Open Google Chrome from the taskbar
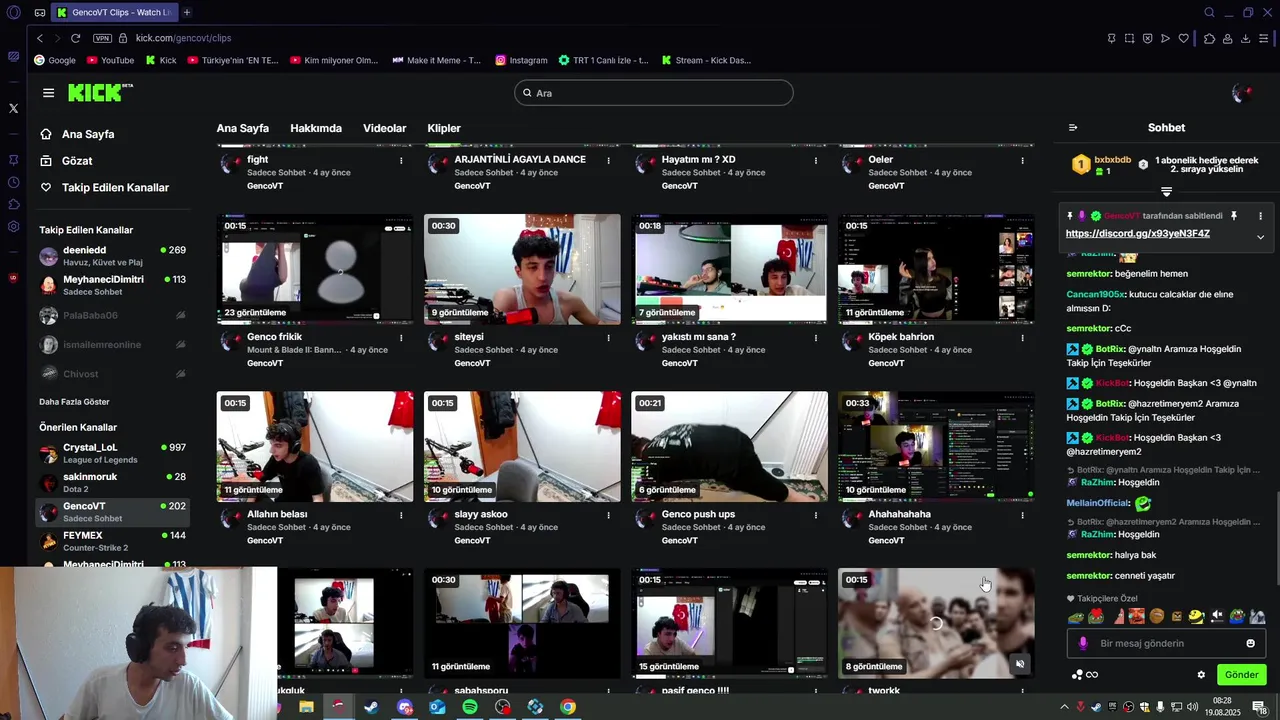The width and height of the screenshot is (1280, 720). tap(568, 707)
